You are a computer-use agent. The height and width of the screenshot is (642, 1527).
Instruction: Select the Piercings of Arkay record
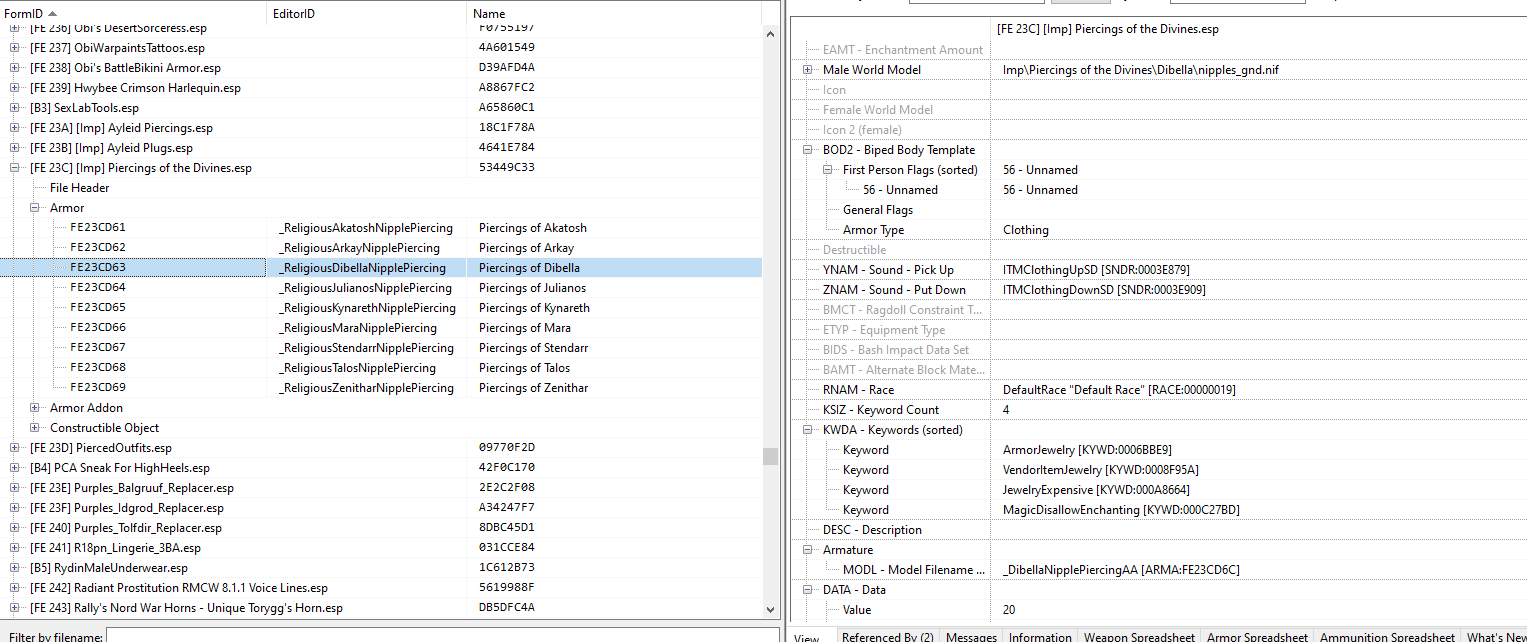click(x=381, y=248)
